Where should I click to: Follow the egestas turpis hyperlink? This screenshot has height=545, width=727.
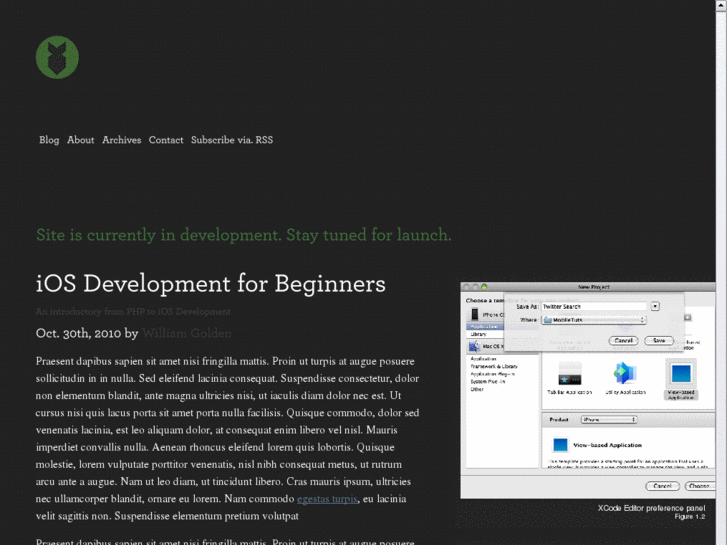(x=327, y=499)
